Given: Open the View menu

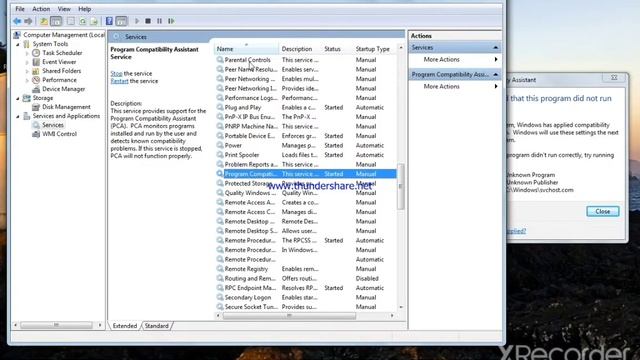Looking at the screenshot, I should 64,9.
